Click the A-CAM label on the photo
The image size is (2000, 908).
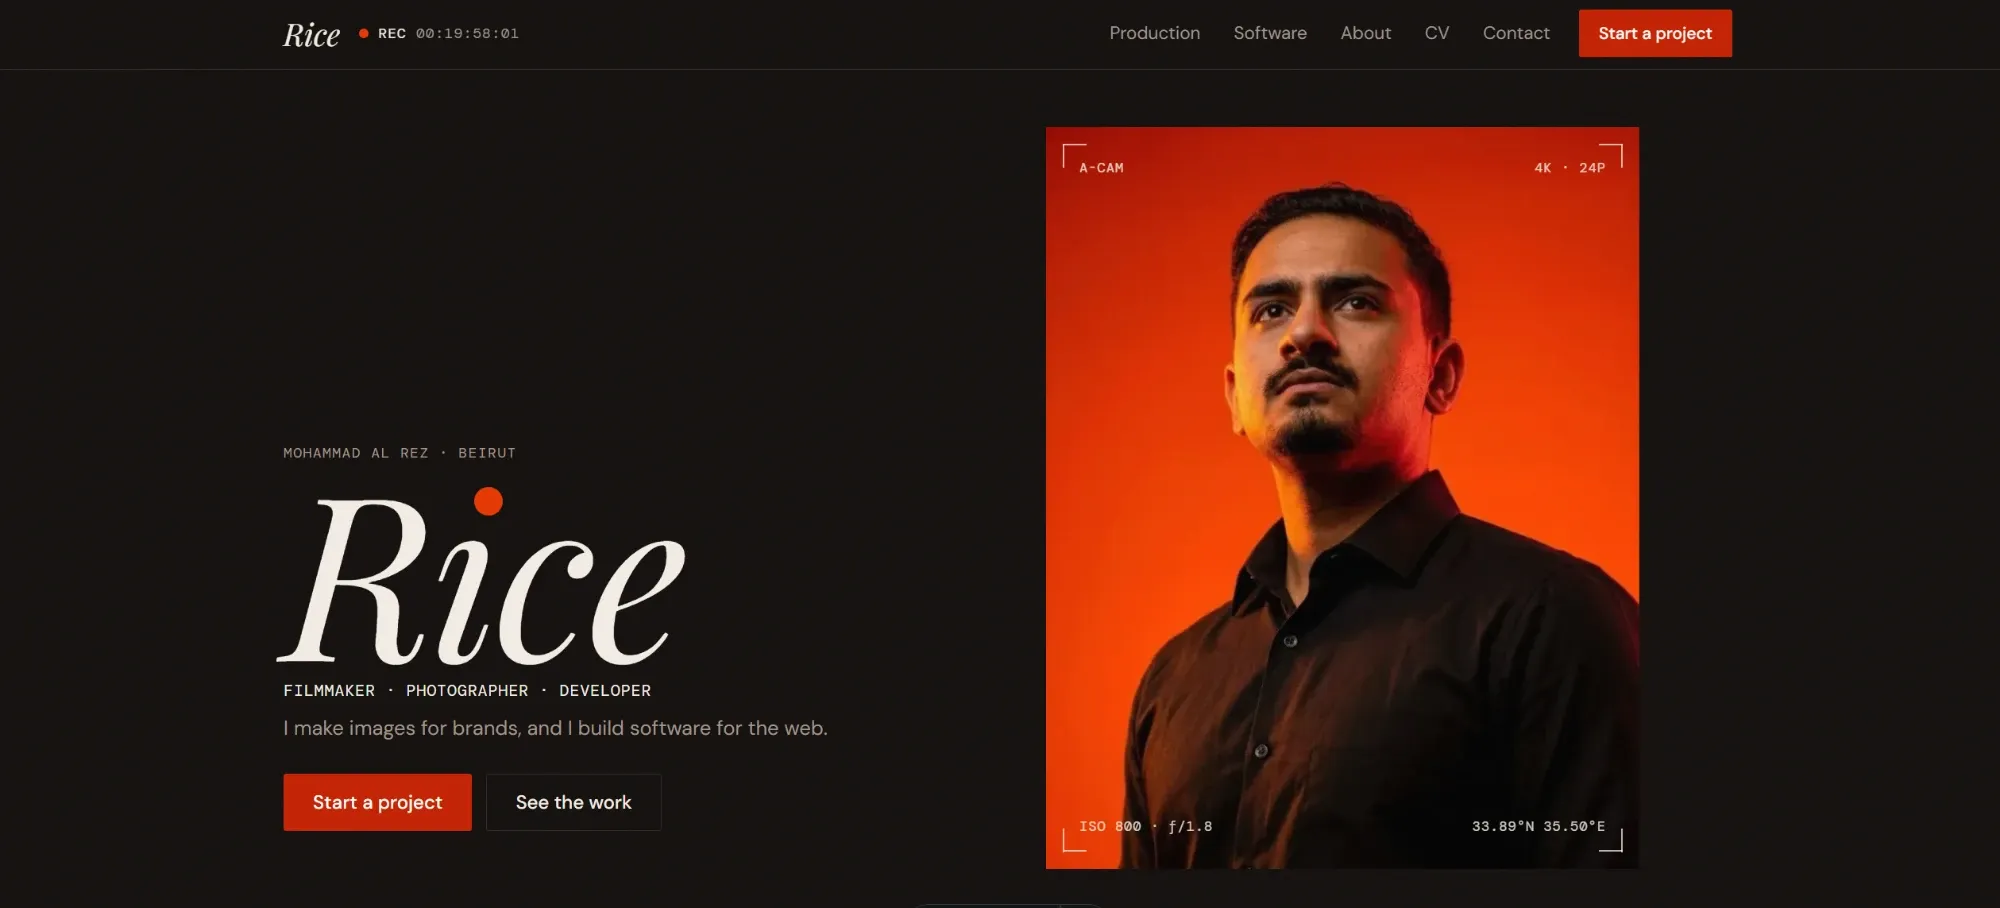click(1101, 168)
